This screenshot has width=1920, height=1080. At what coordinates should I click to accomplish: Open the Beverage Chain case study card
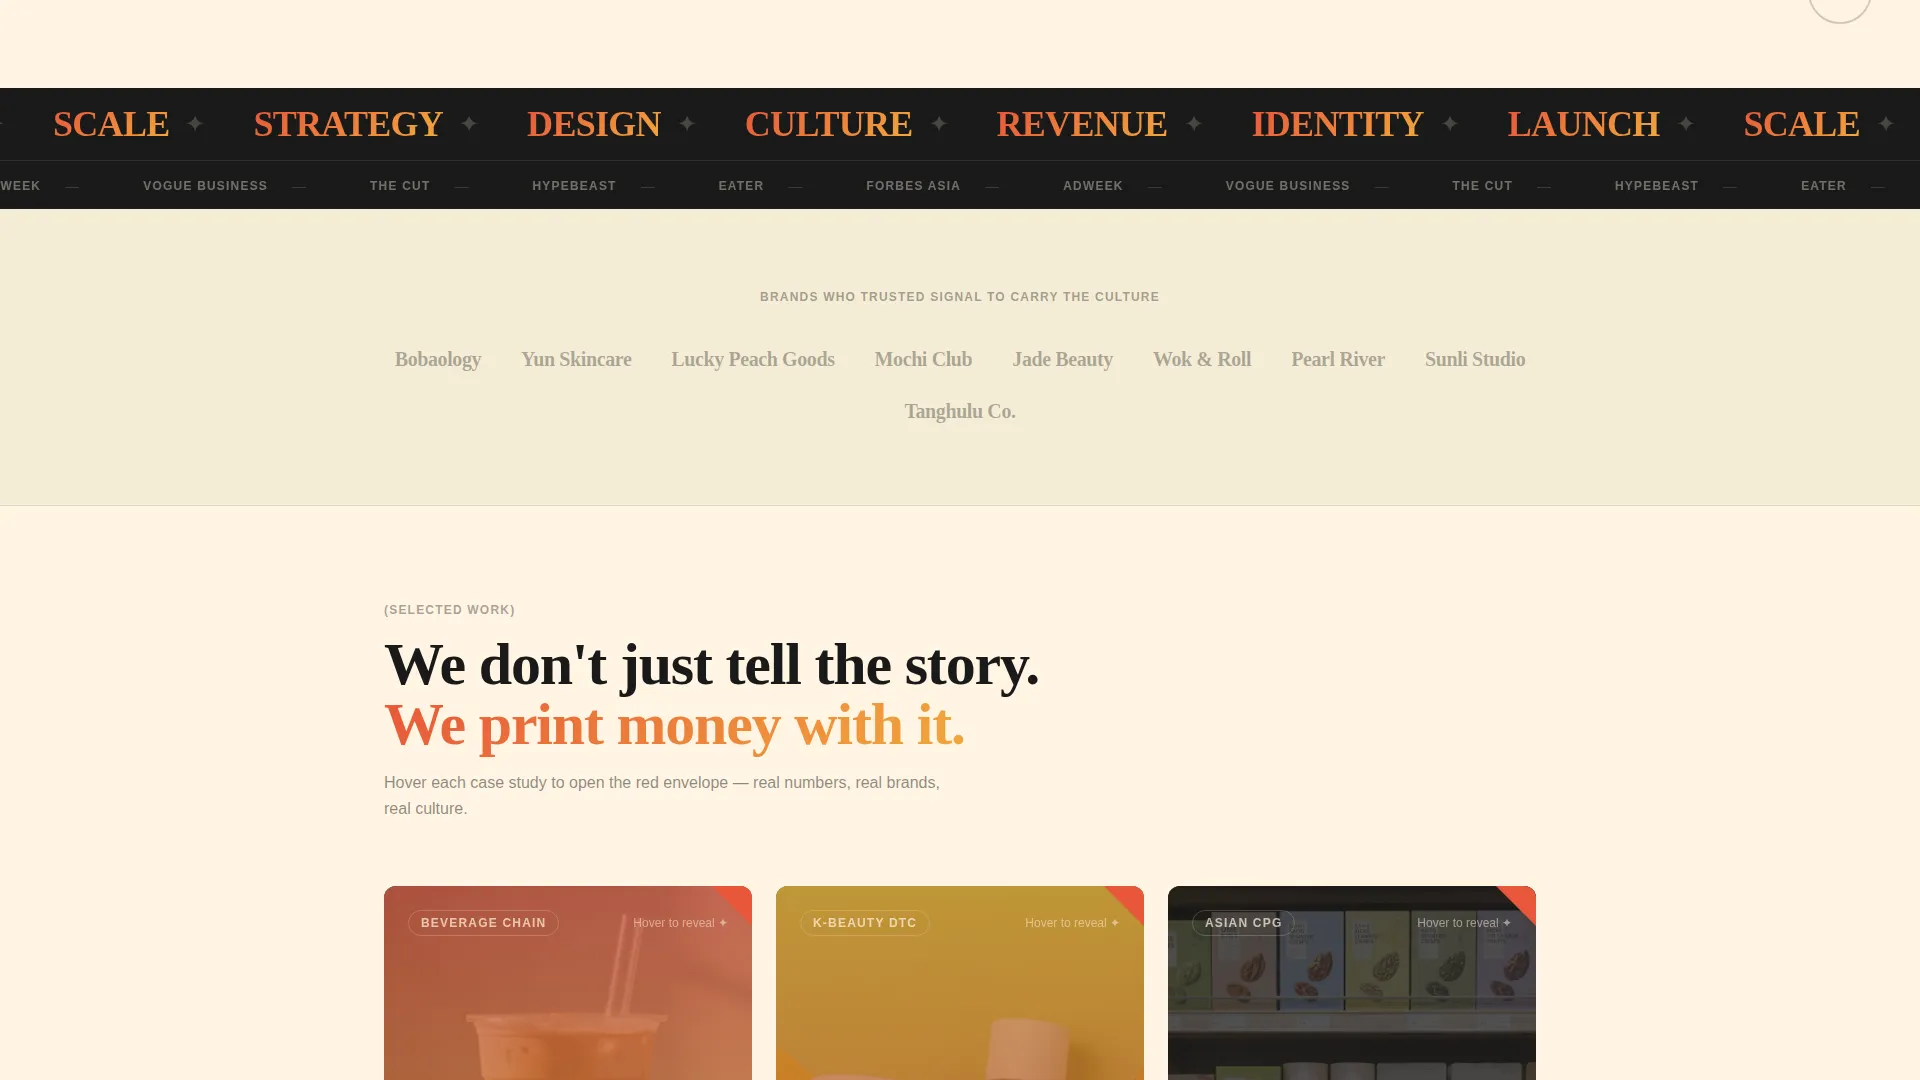tap(568, 983)
